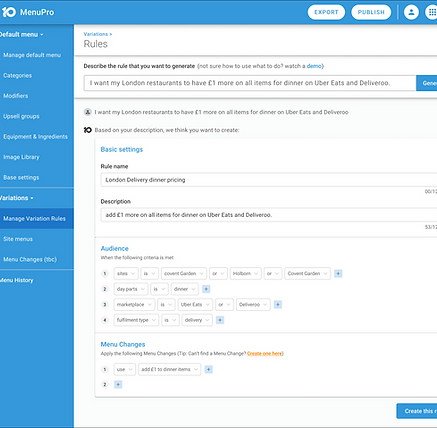Screen dimensions: 437x428
Task: Open the 'delivery' value dropdown
Action: (x=197, y=320)
